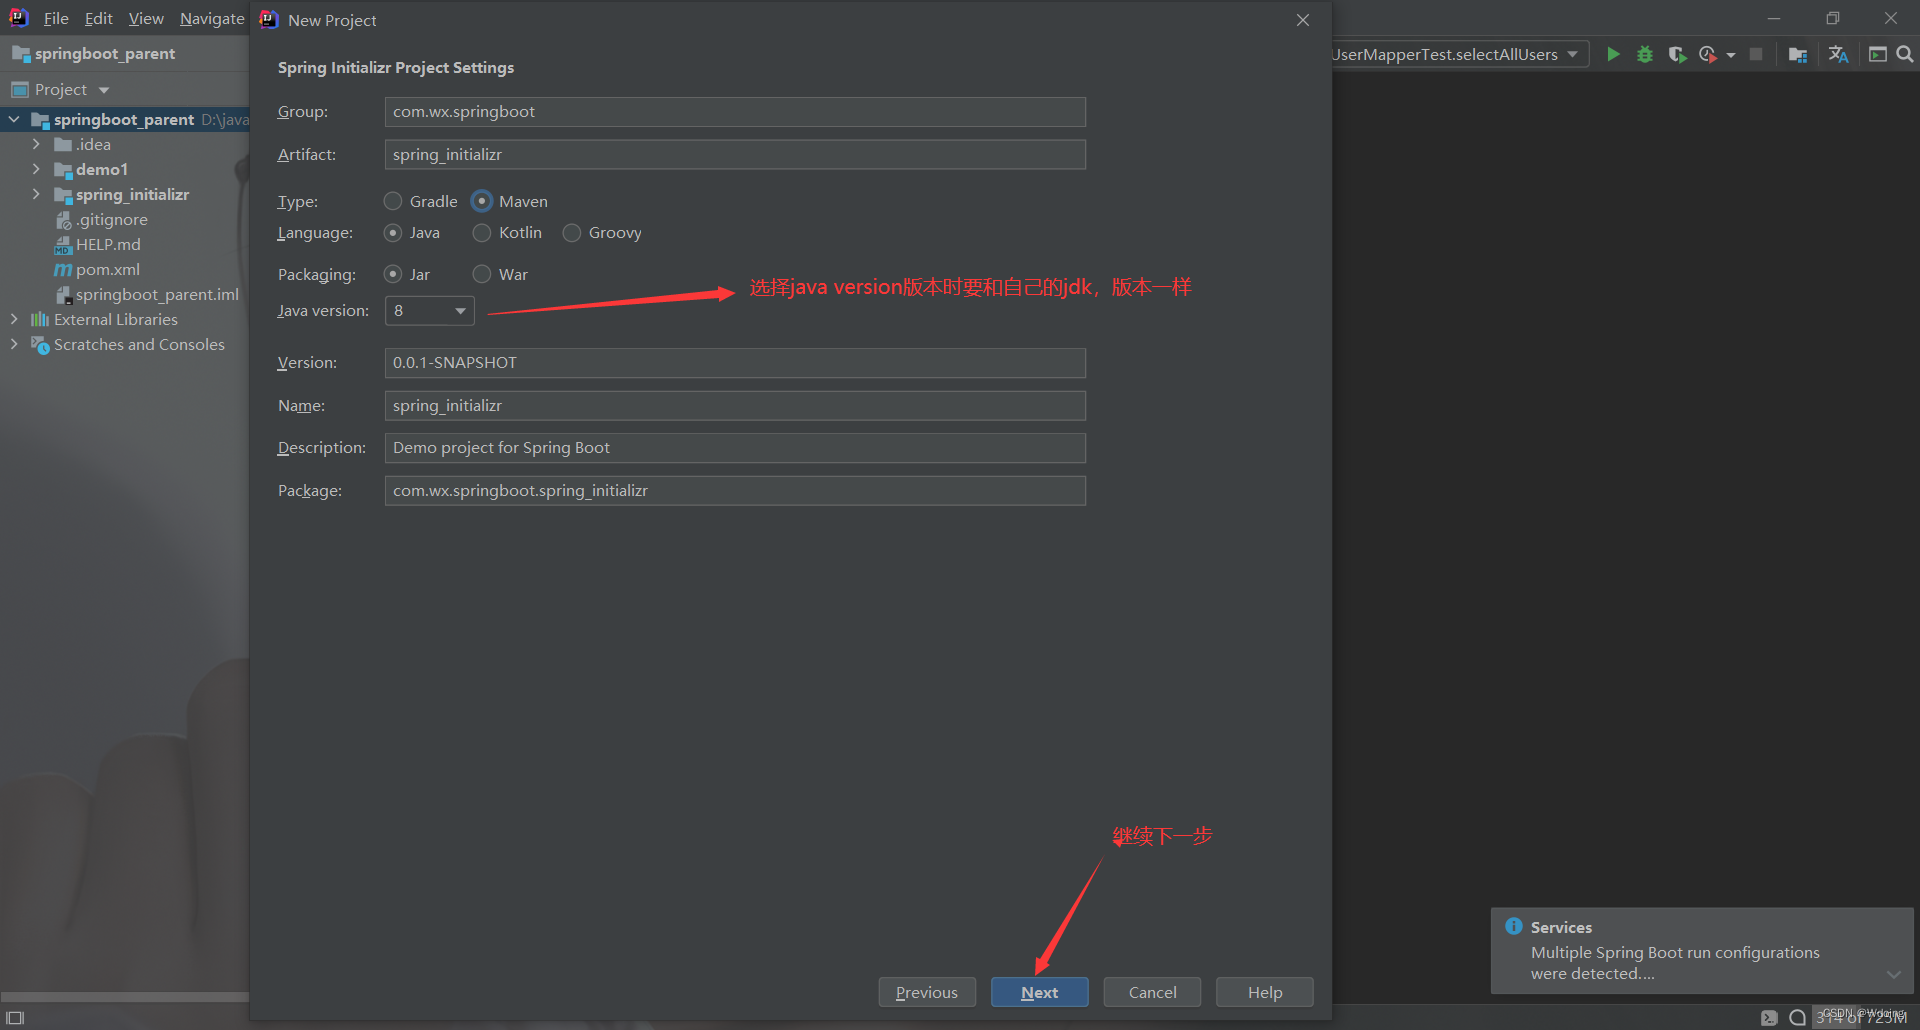Click the External Libraries bars icon
Screen dimensions: 1920x1030
tap(40, 320)
